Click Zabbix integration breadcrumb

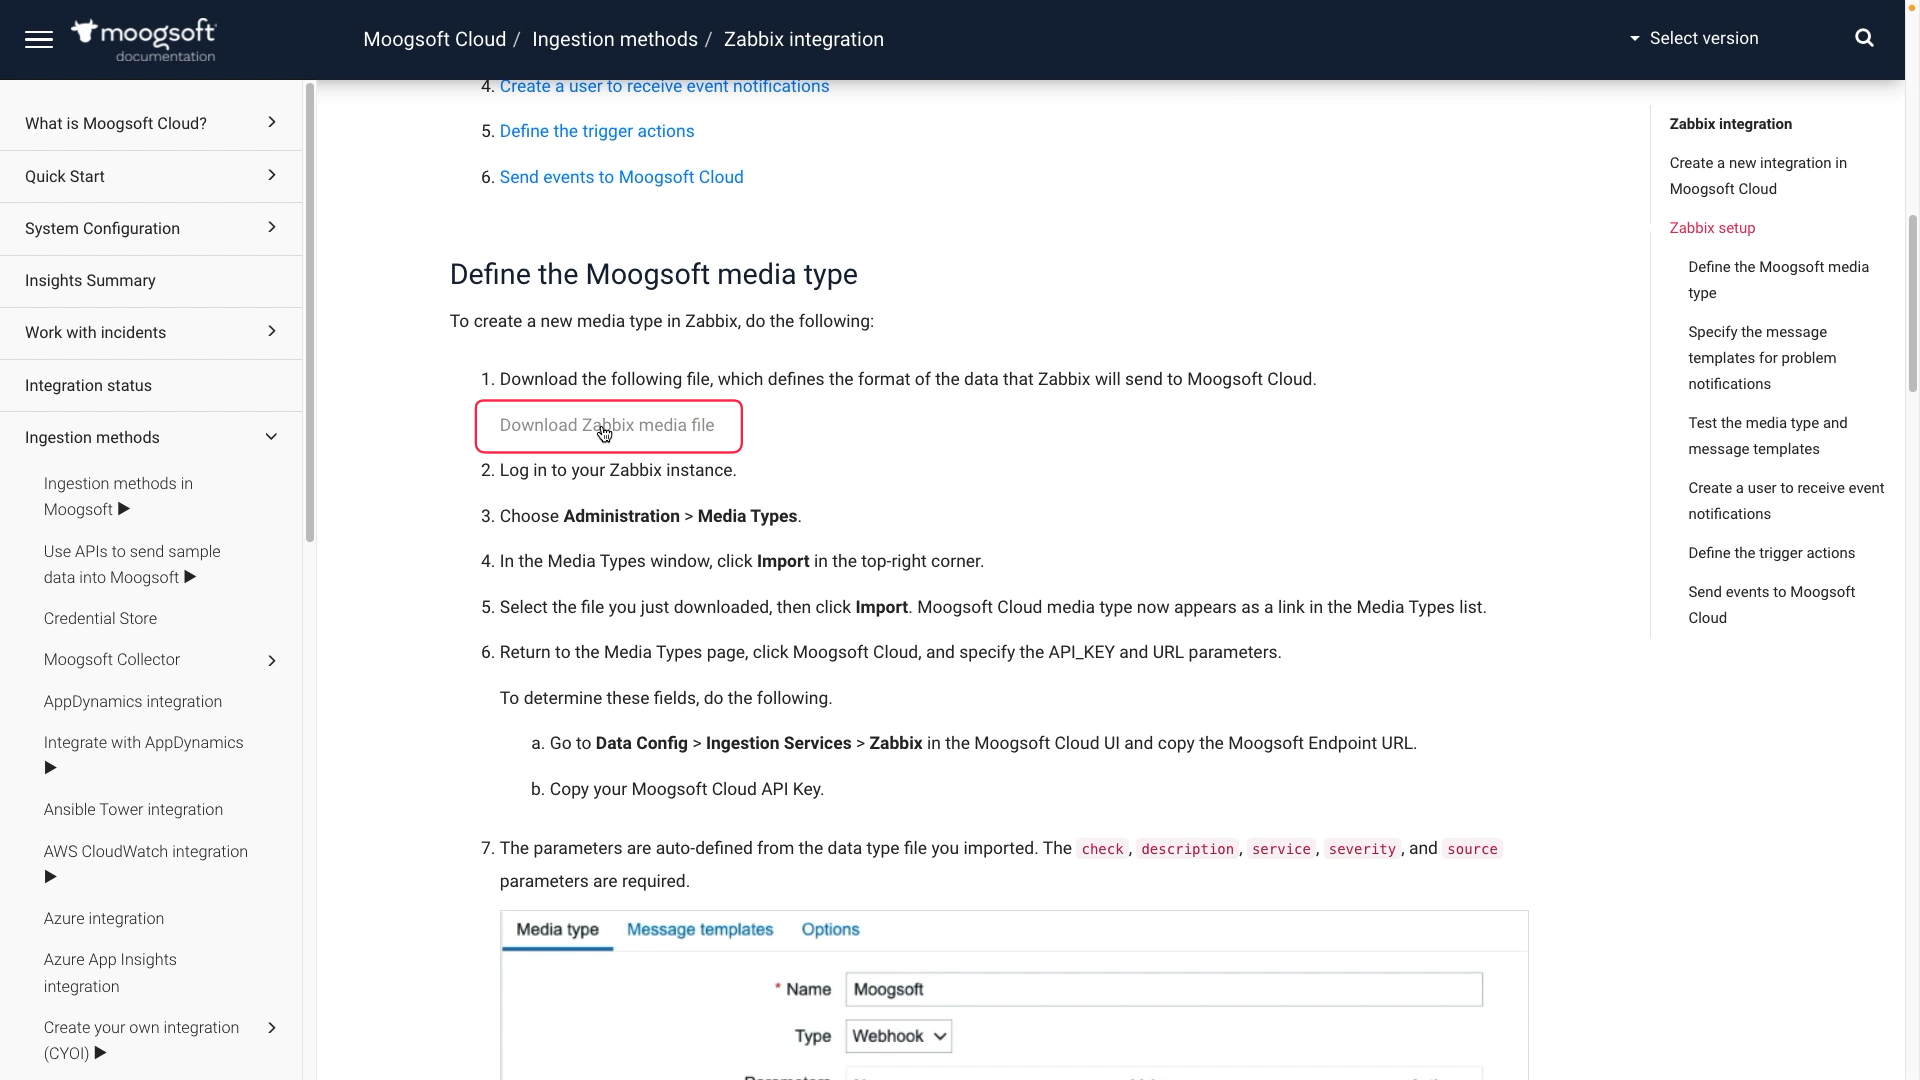tap(804, 40)
